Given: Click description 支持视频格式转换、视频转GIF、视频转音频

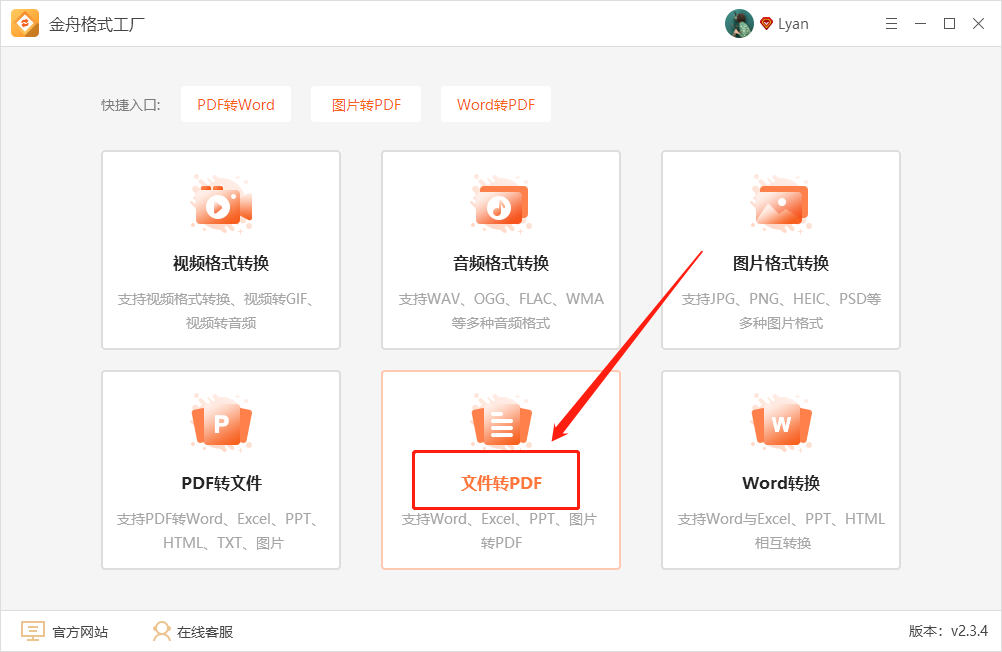Looking at the screenshot, I should (x=216, y=311).
